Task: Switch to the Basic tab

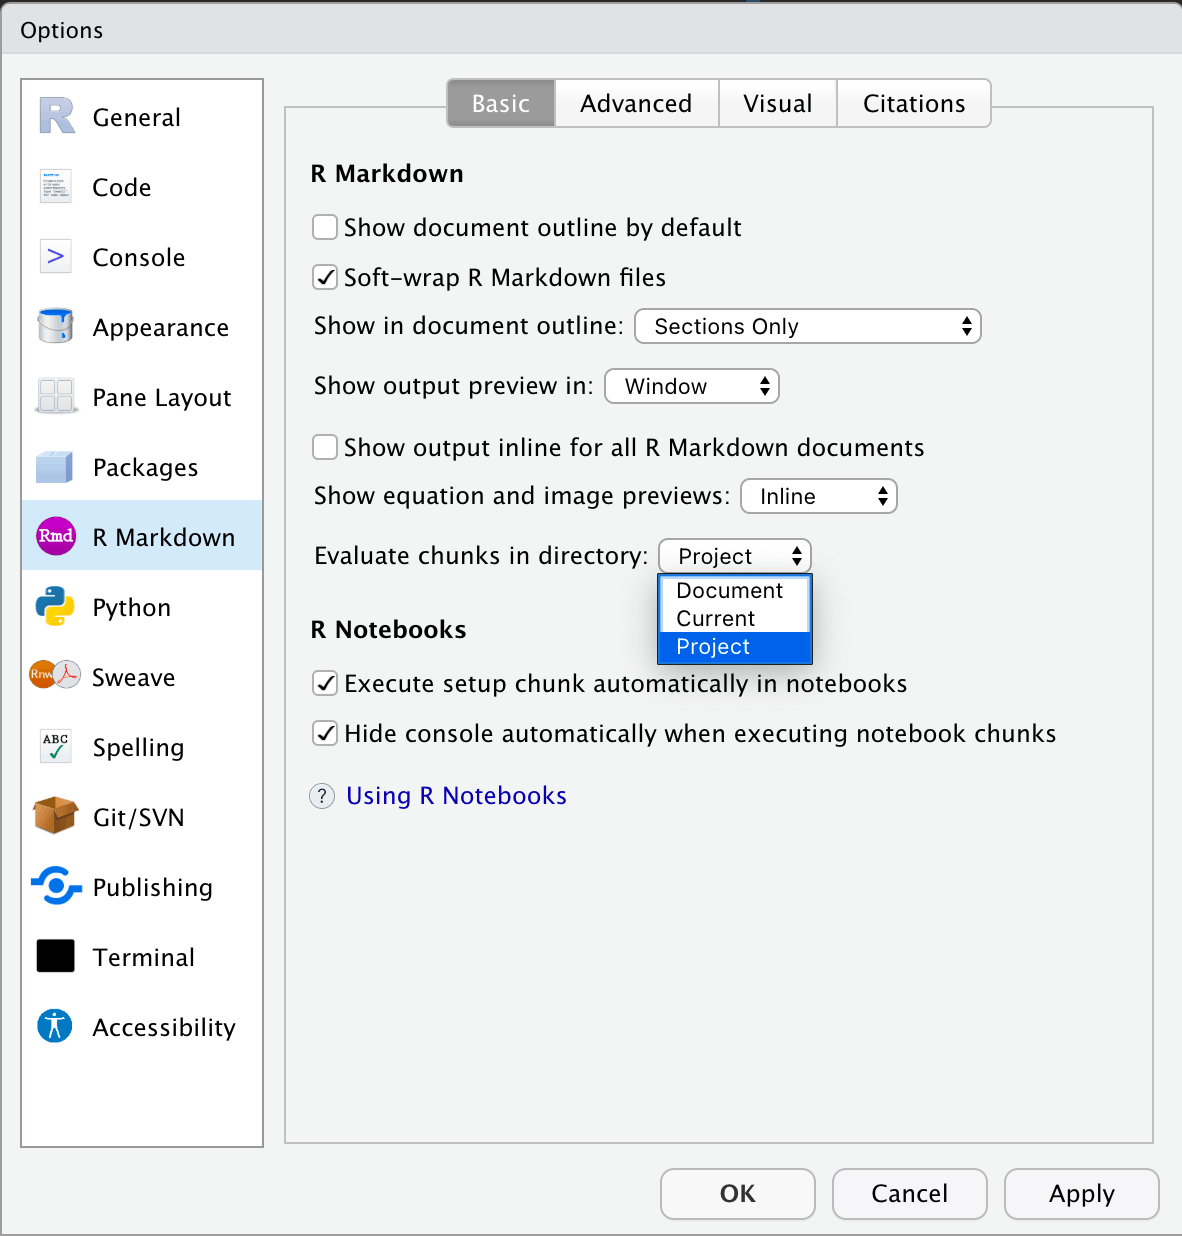Action: [501, 103]
